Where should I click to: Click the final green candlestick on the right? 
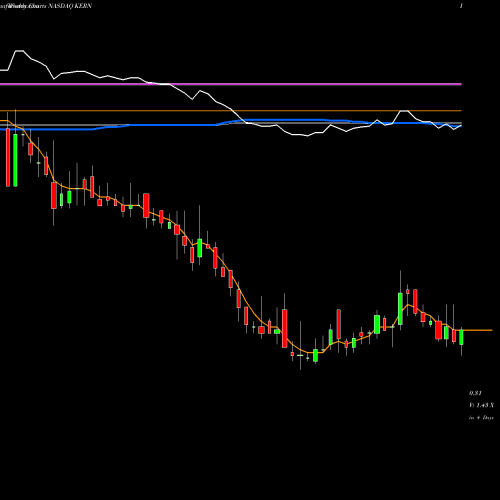tap(462, 337)
